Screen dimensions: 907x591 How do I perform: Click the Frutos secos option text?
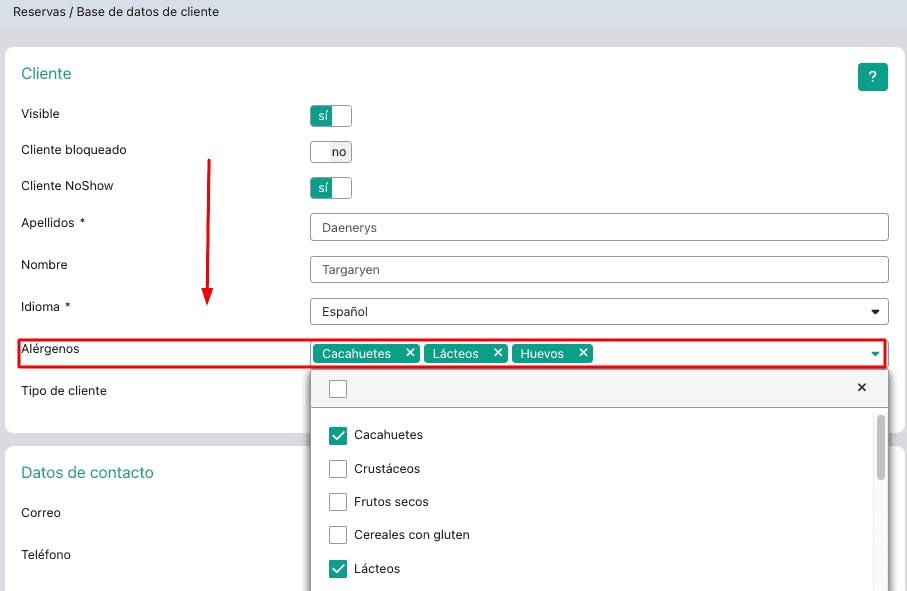click(391, 501)
